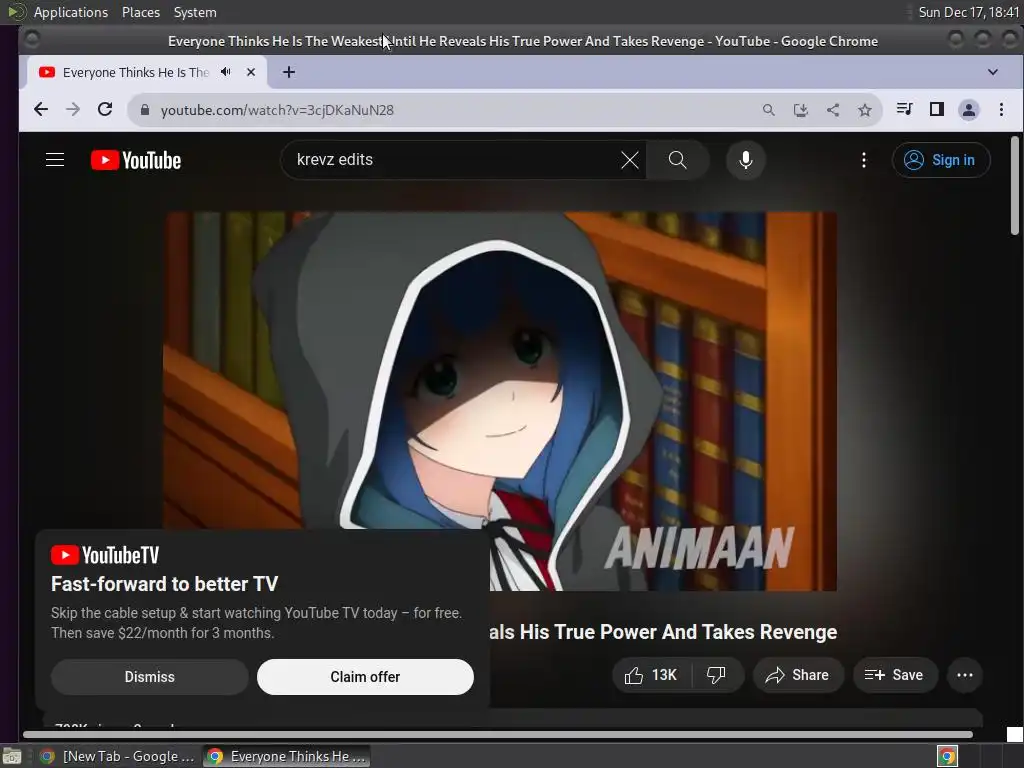The image size is (1024, 768).
Task: Click the YouTubeTV logo in the offer
Action: tap(105, 555)
